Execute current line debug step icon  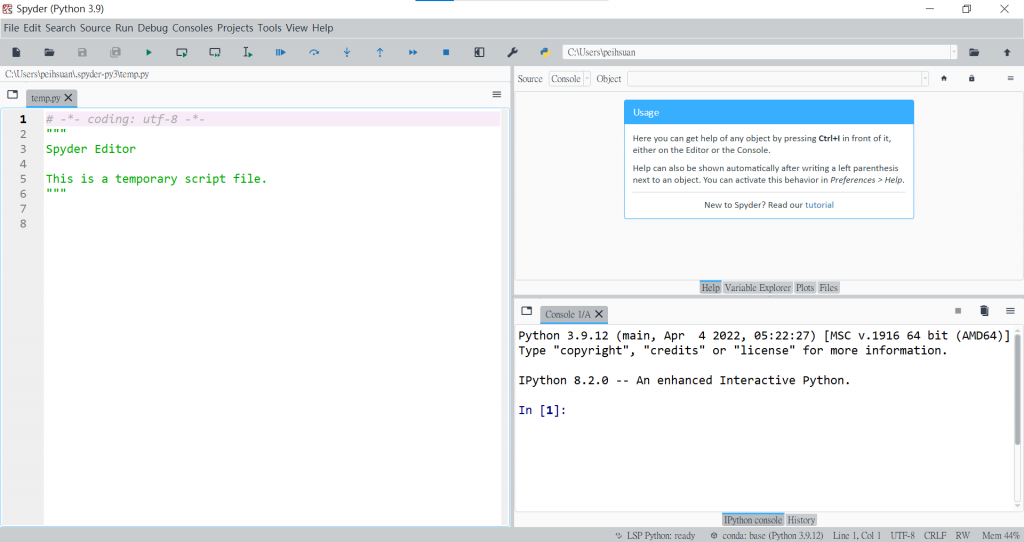[x=314, y=52]
